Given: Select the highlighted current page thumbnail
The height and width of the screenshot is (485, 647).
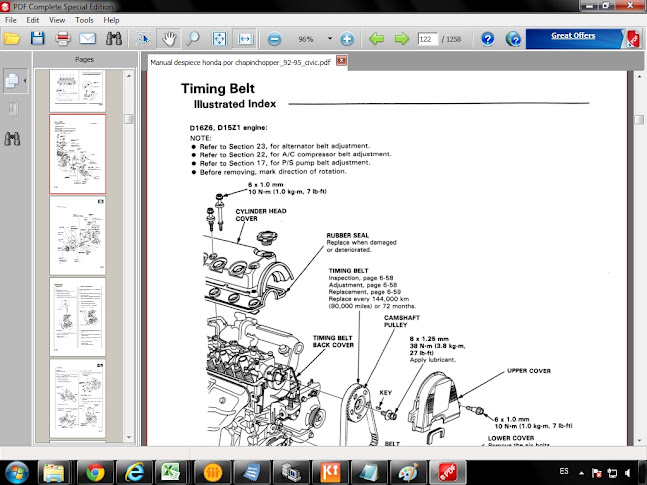Looking at the screenshot, I should (78, 154).
